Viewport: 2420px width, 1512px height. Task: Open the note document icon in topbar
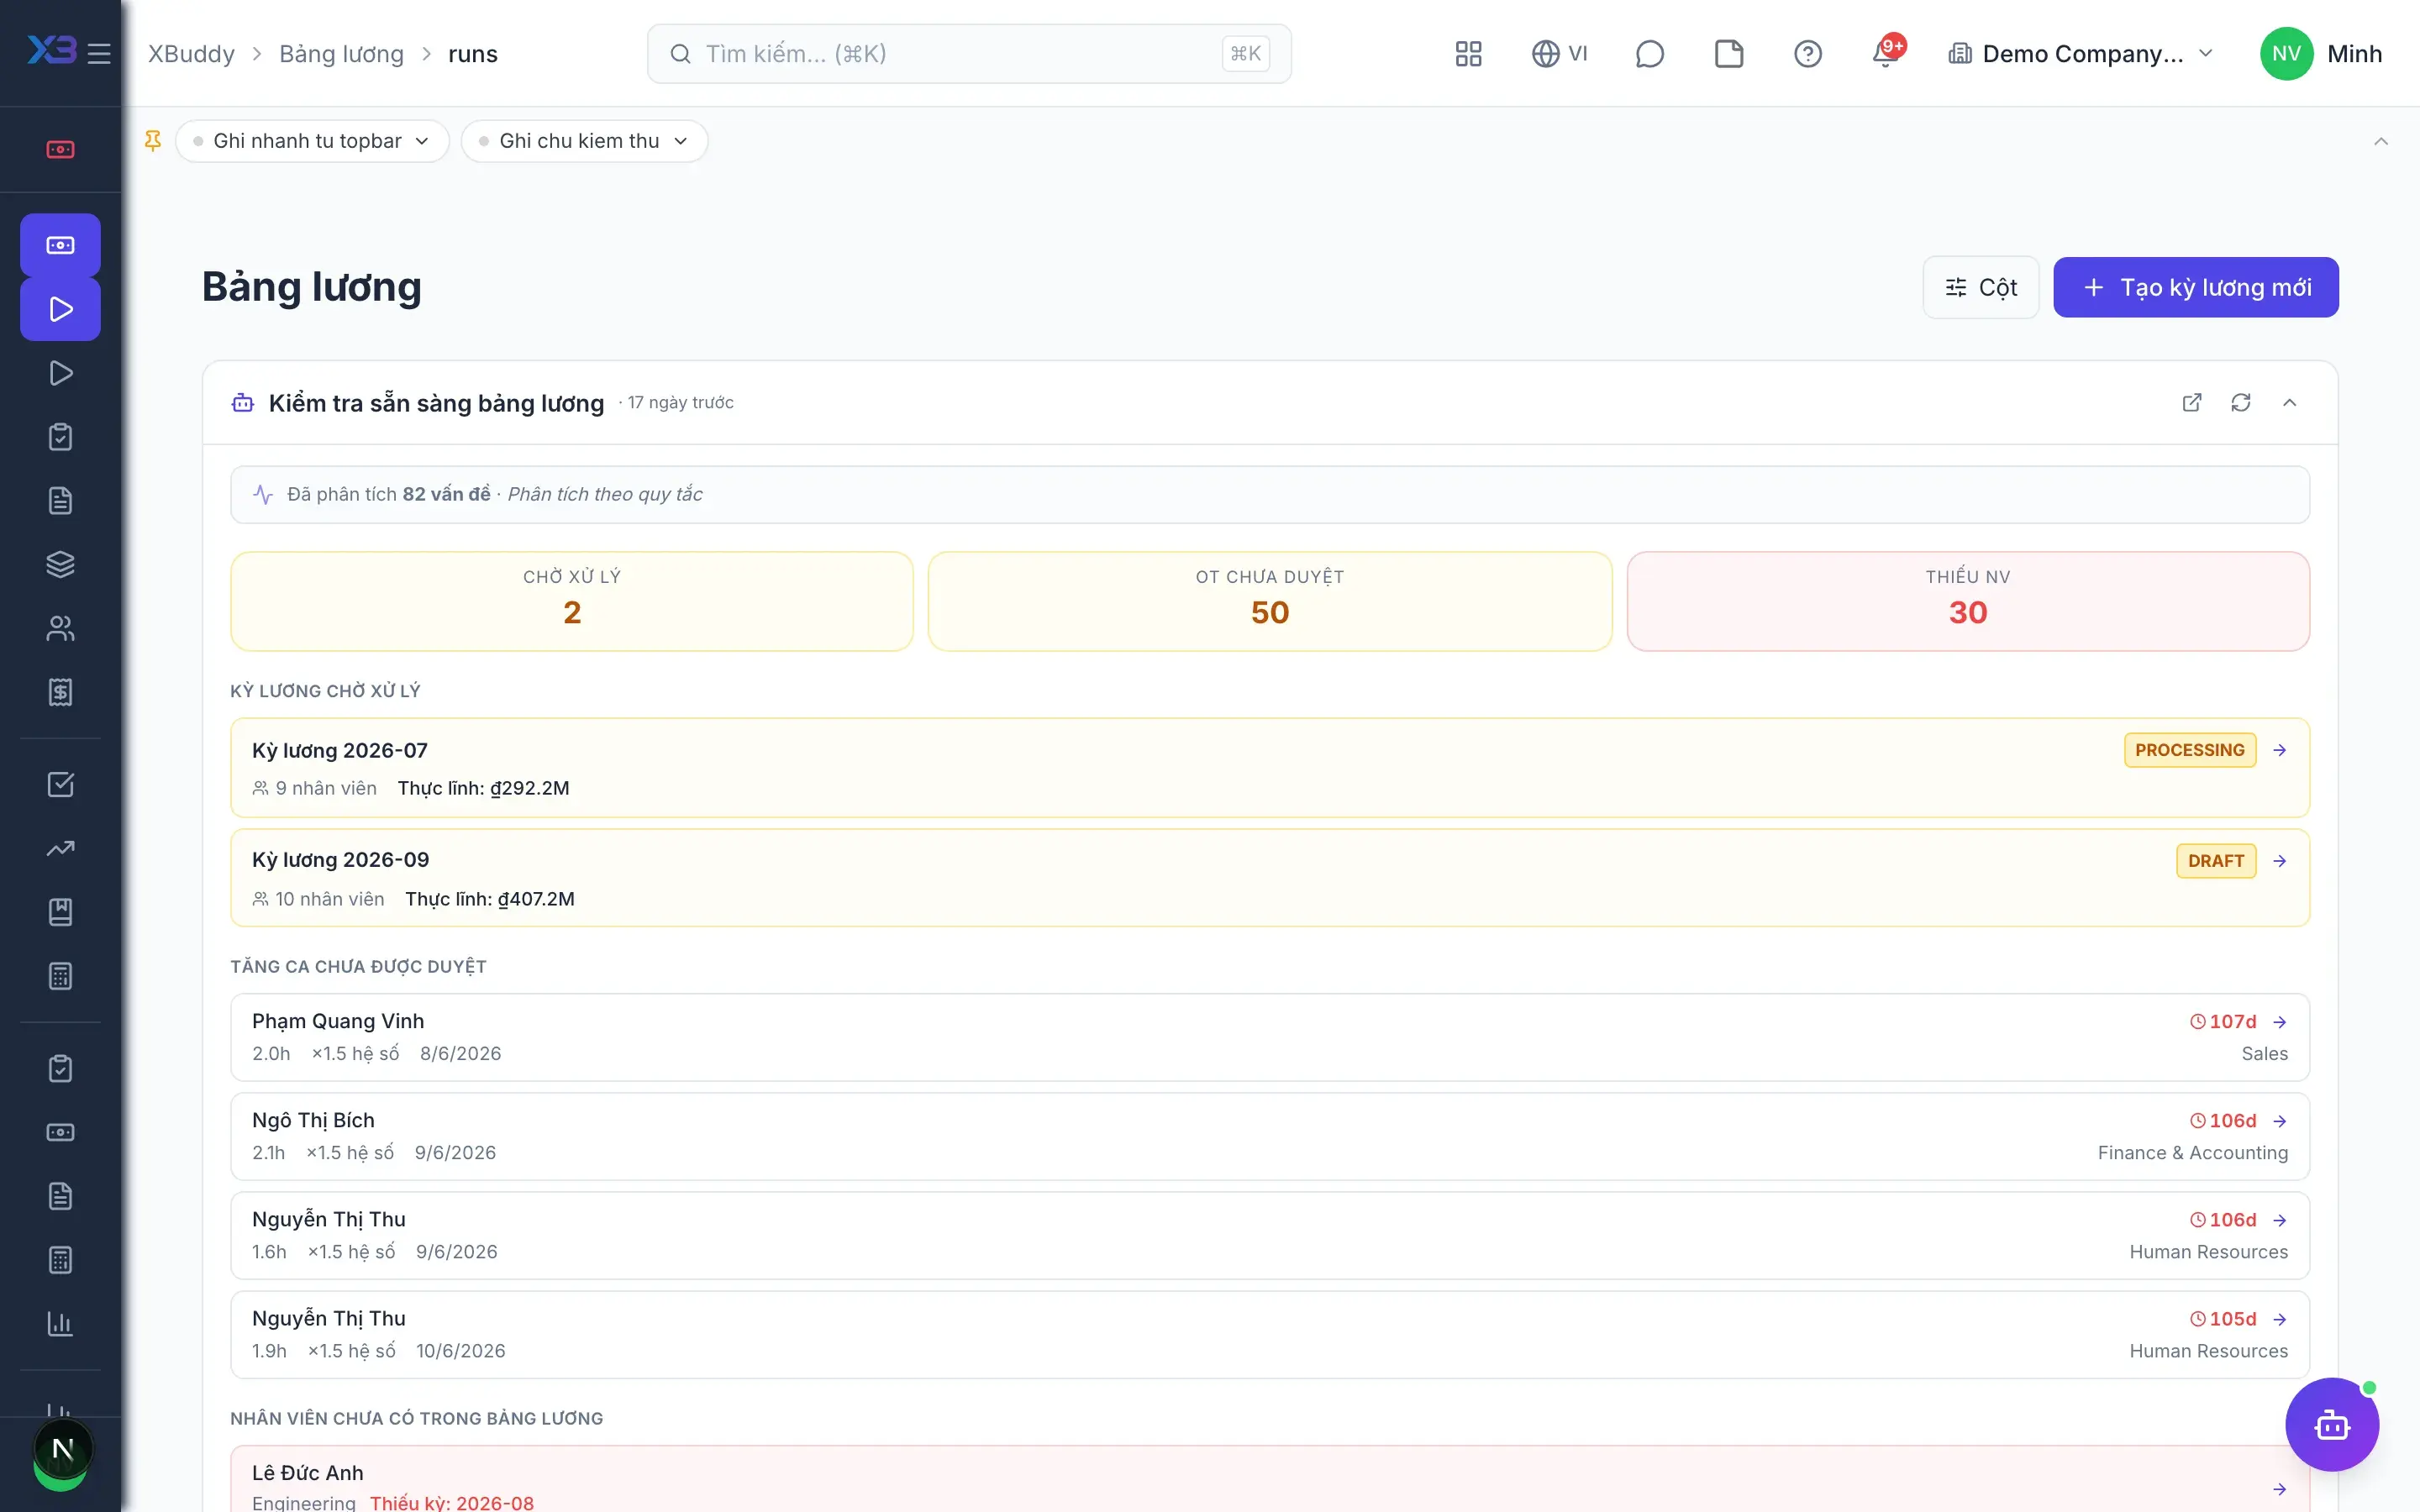(1728, 53)
